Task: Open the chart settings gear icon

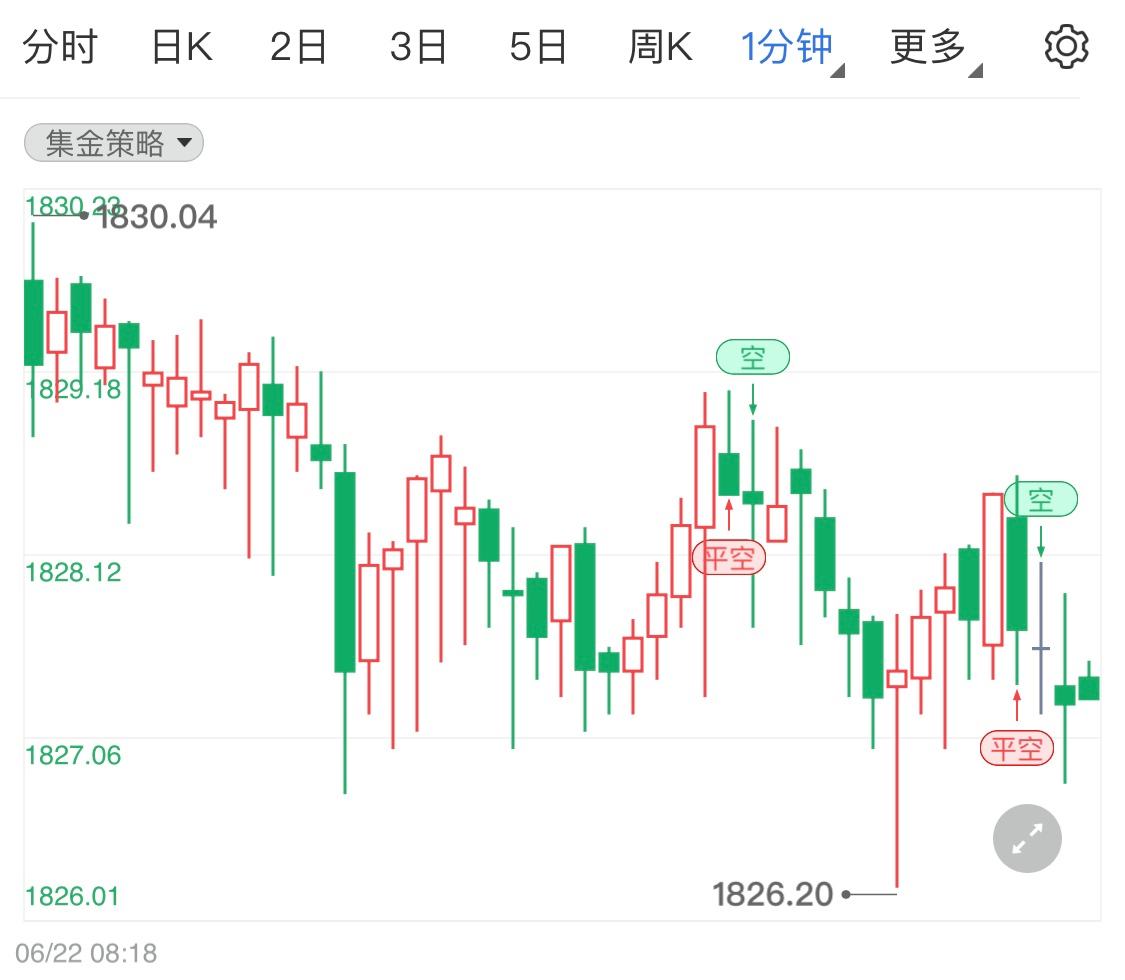Action: 1066,44
